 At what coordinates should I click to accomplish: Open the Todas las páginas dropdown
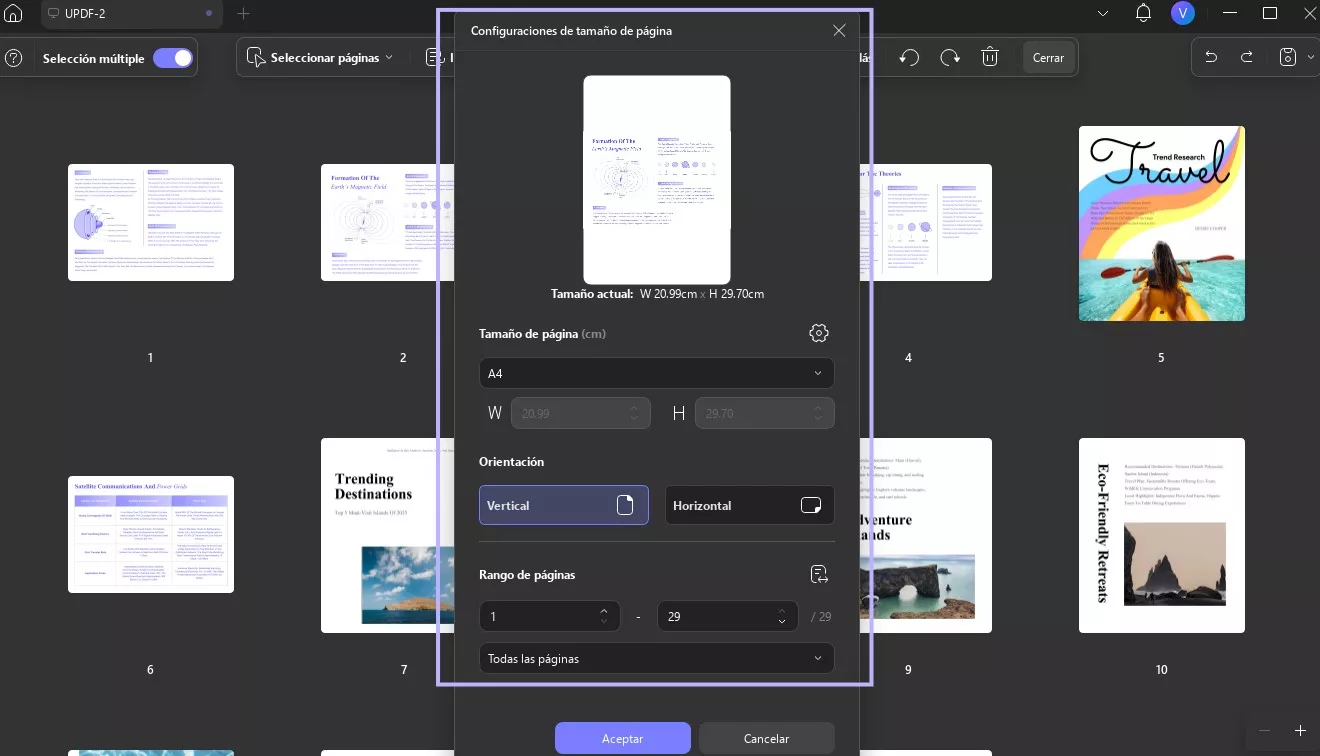(x=656, y=658)
